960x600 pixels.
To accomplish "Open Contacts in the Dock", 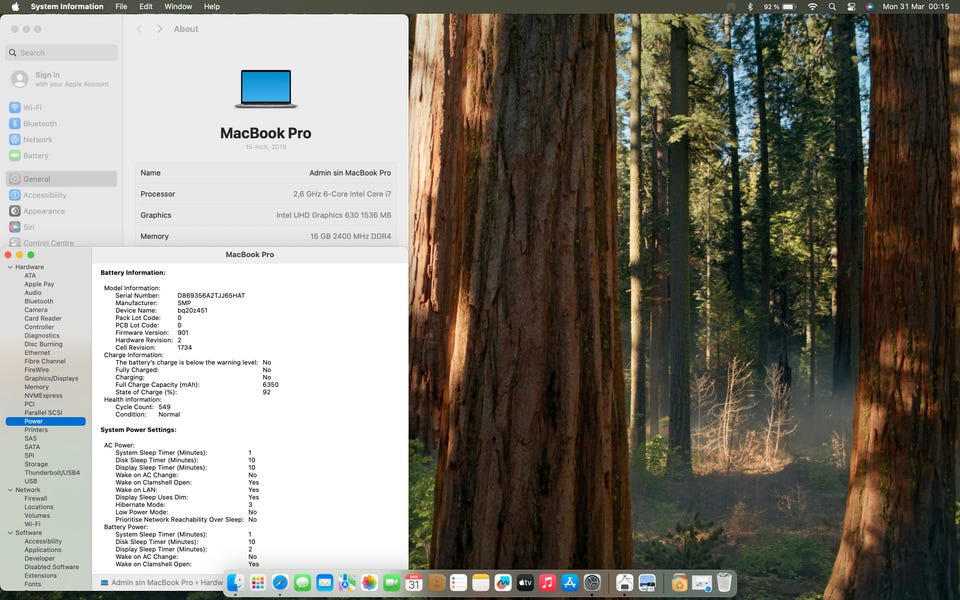I will pyautogui.click(x=437, y=582).
